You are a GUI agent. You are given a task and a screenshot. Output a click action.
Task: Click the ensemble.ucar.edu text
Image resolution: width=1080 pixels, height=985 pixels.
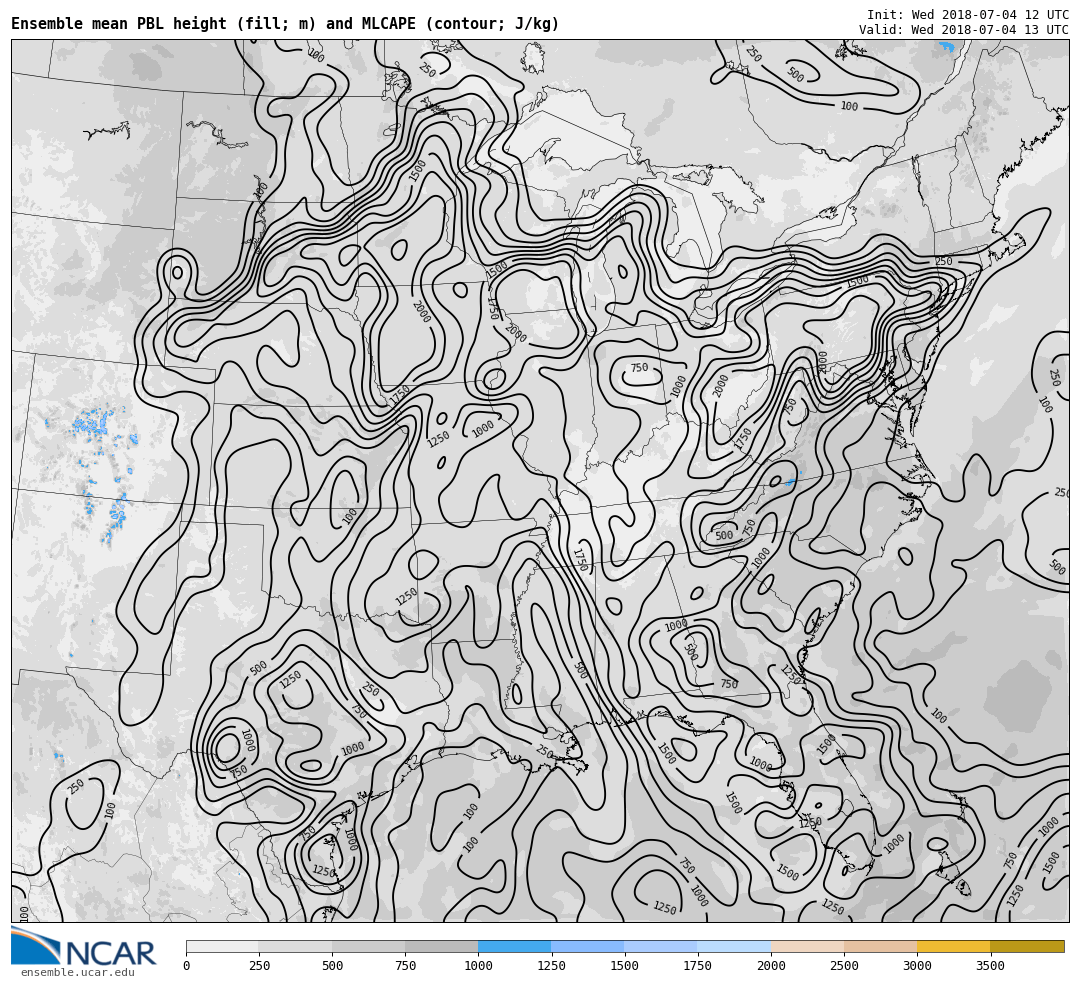pos(78,973)
